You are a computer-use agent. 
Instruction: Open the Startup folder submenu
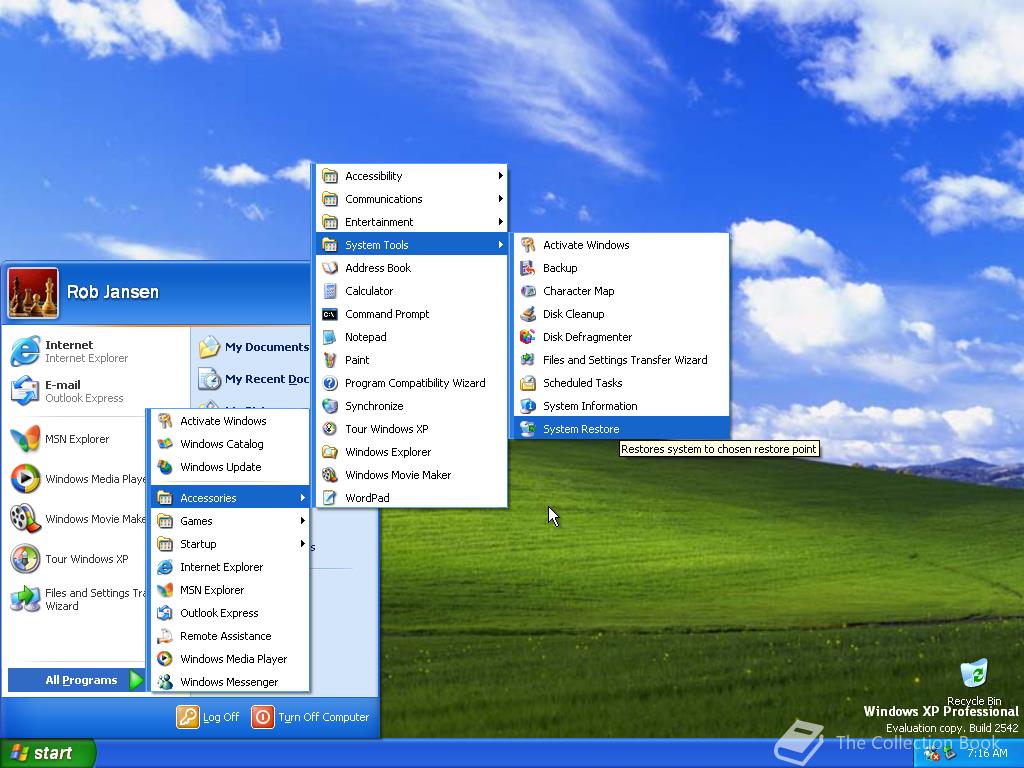tap(196, 544)
